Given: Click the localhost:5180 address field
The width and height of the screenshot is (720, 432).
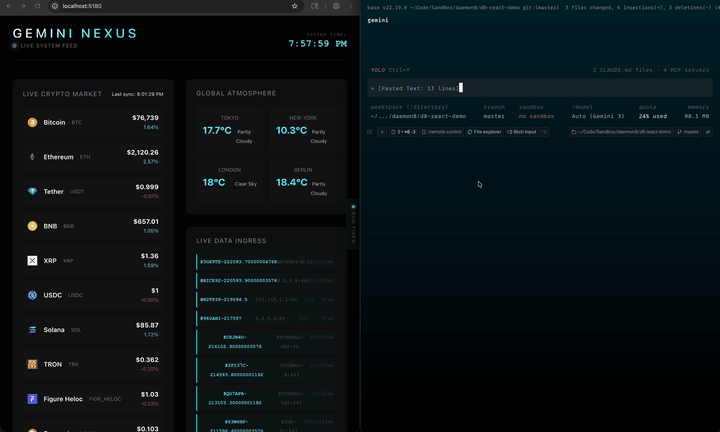Looking at the screenshot, I should click(x=177, y=6).
